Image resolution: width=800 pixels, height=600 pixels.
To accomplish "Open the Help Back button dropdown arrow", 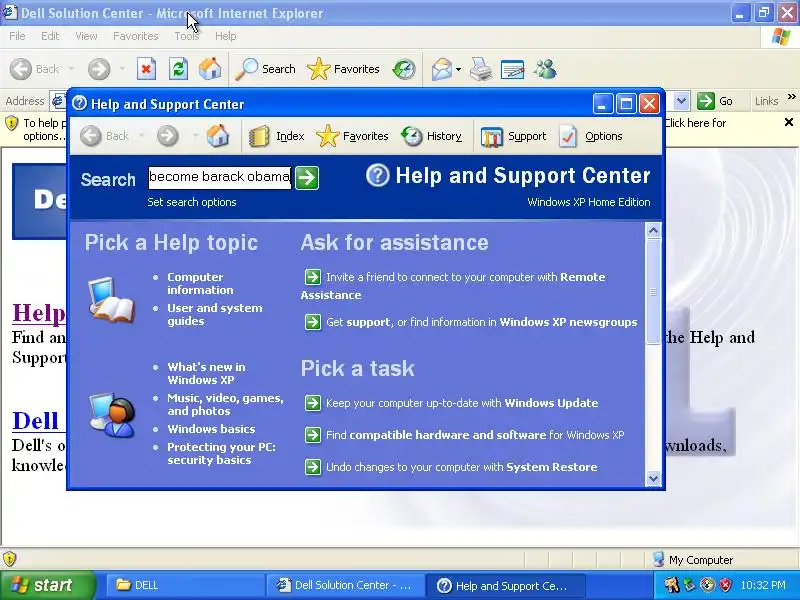I will (x=141, y=136).
